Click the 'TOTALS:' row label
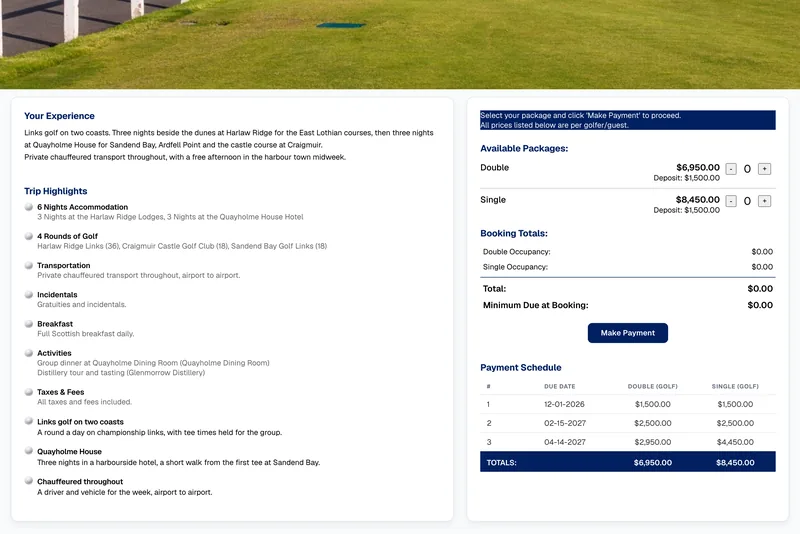The width and height of the screenshot is (800, 534). (x=501, y=463)
